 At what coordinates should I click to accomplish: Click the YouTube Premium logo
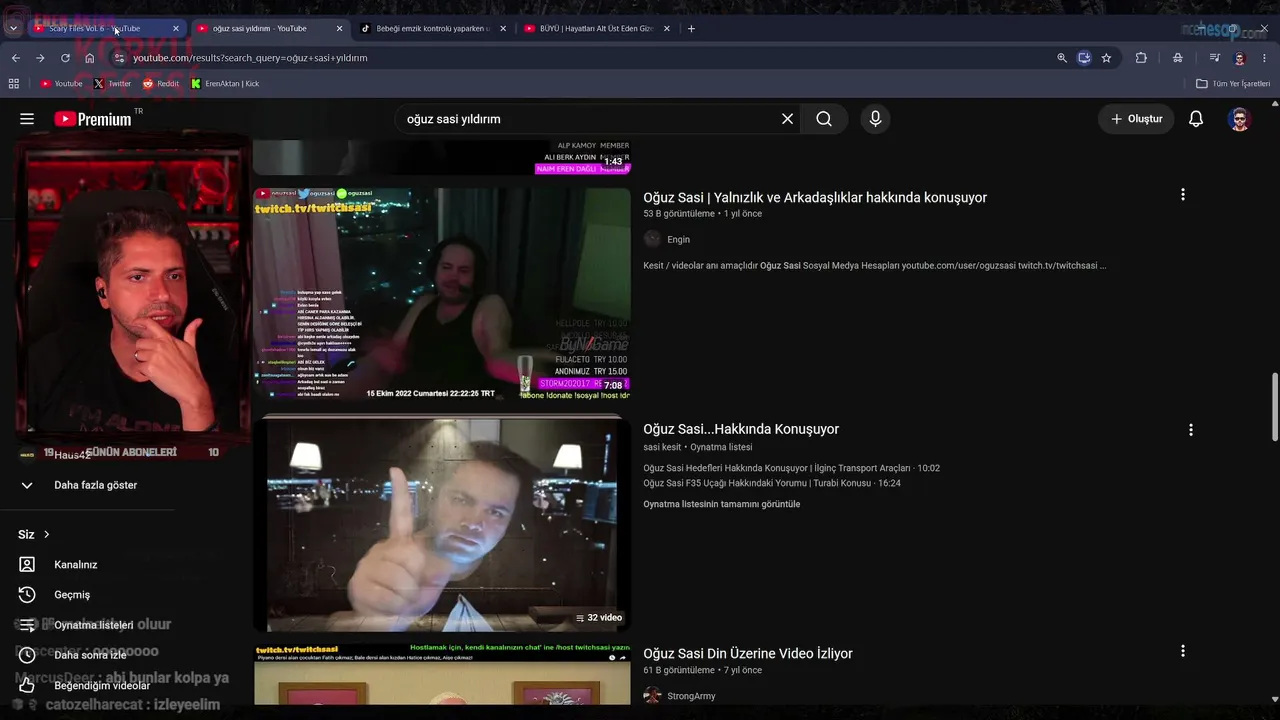93,119
